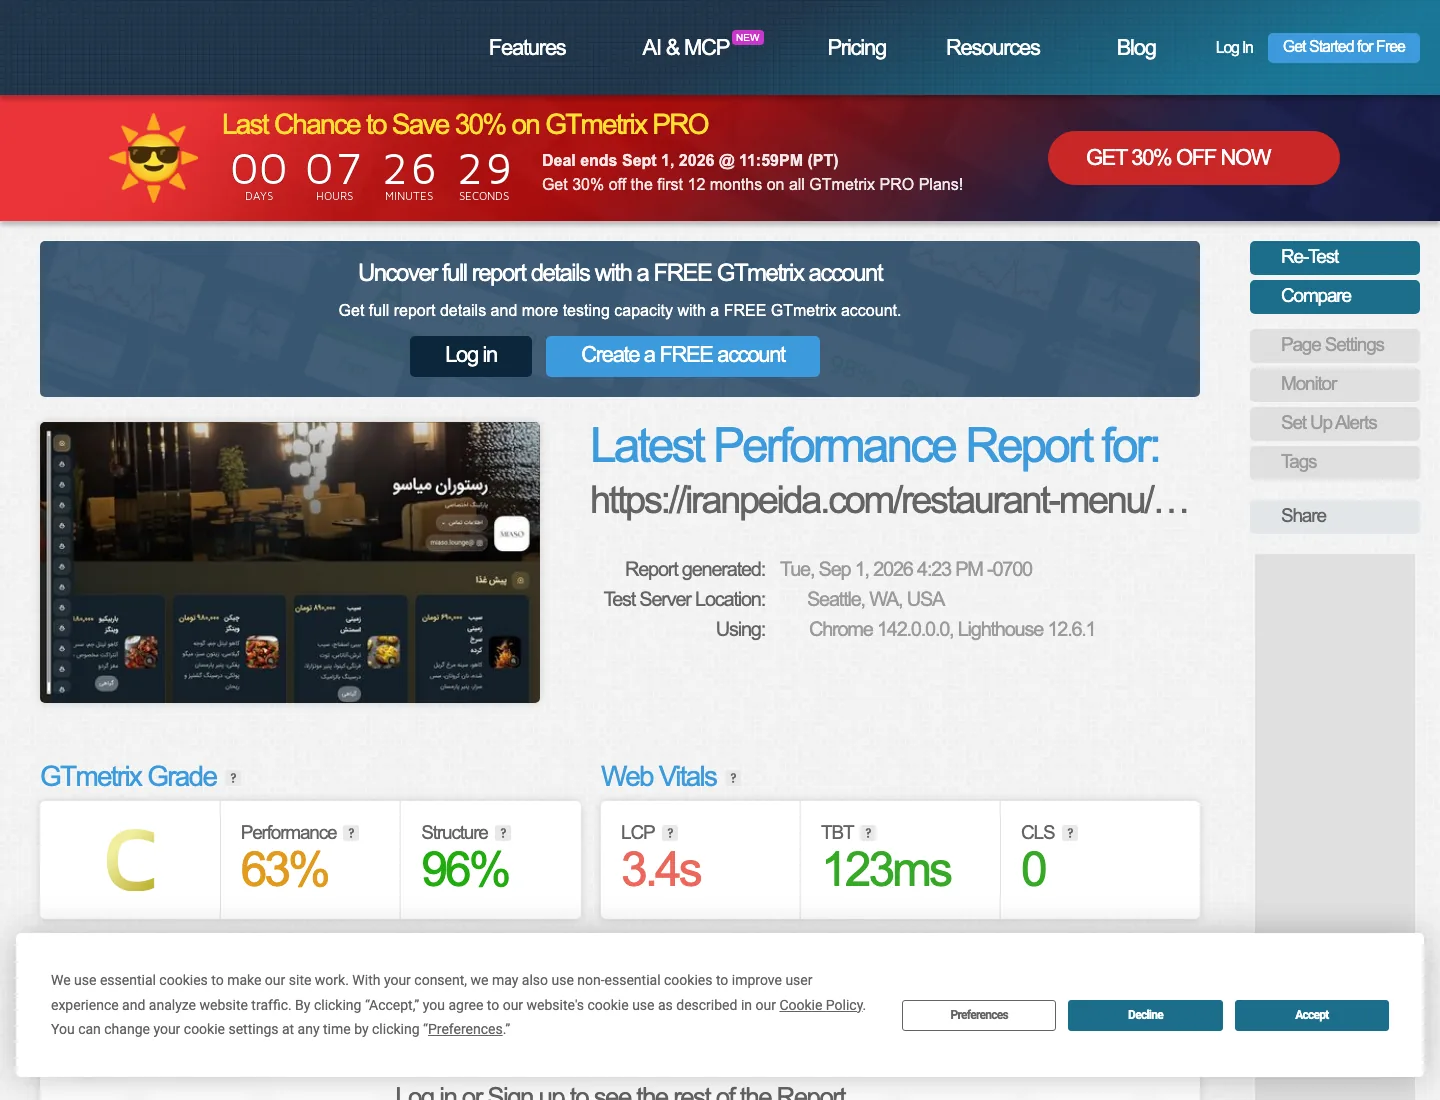Click the dark Log in banner button
Image resolution: width=1440 pixels, height=1100 pixels.
pos(471,356)
